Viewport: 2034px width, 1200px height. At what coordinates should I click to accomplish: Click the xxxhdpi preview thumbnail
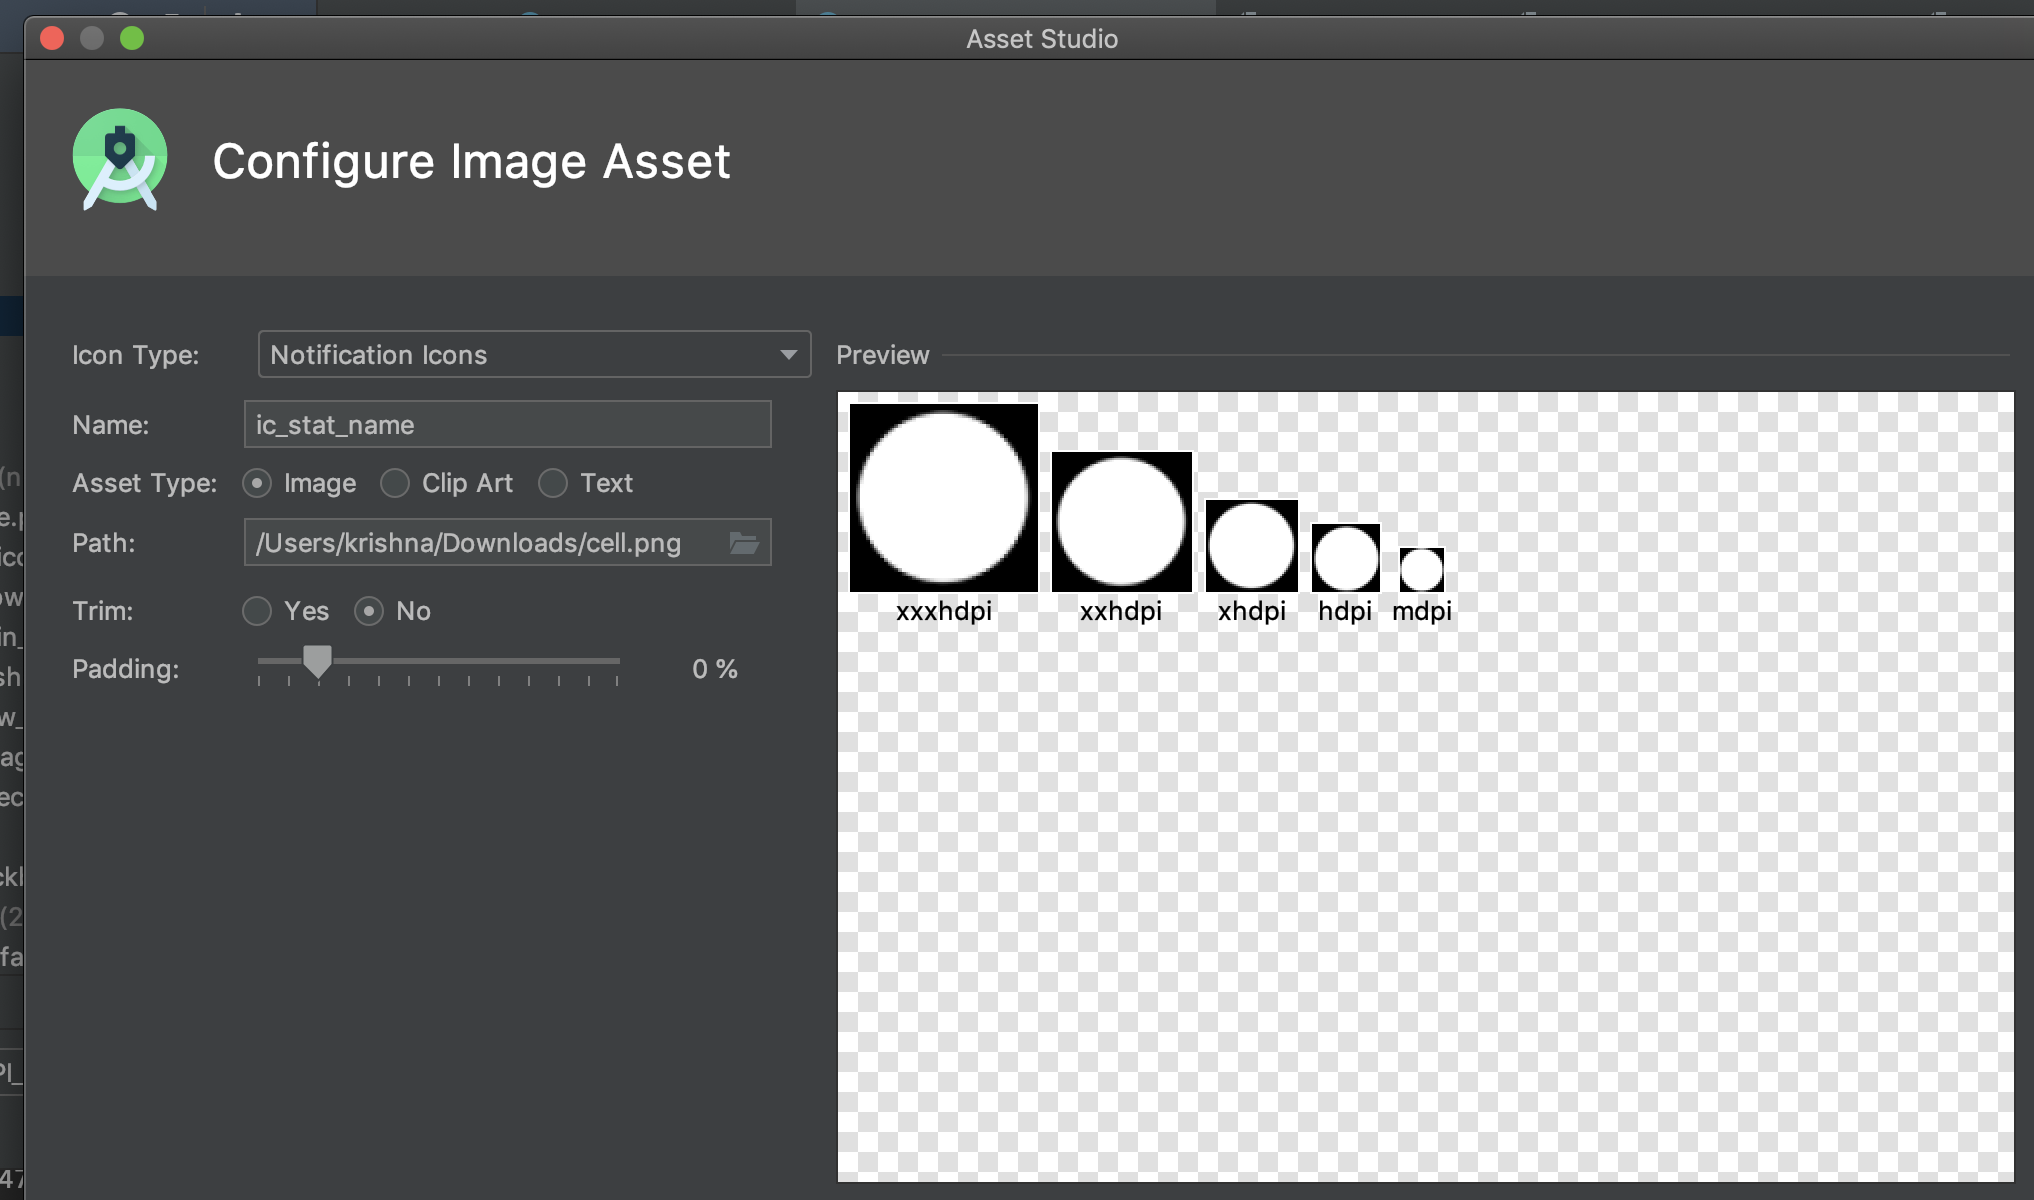point(943,497)
